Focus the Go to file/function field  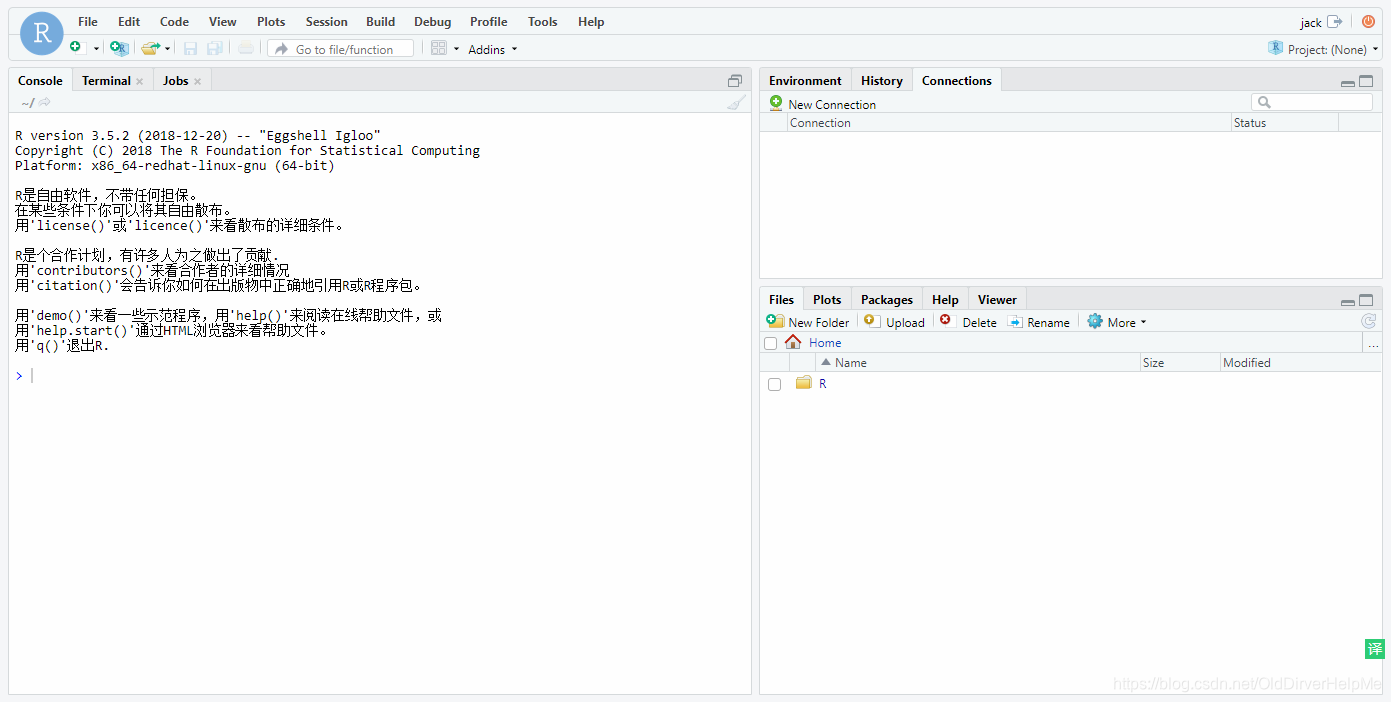(340, 49)
